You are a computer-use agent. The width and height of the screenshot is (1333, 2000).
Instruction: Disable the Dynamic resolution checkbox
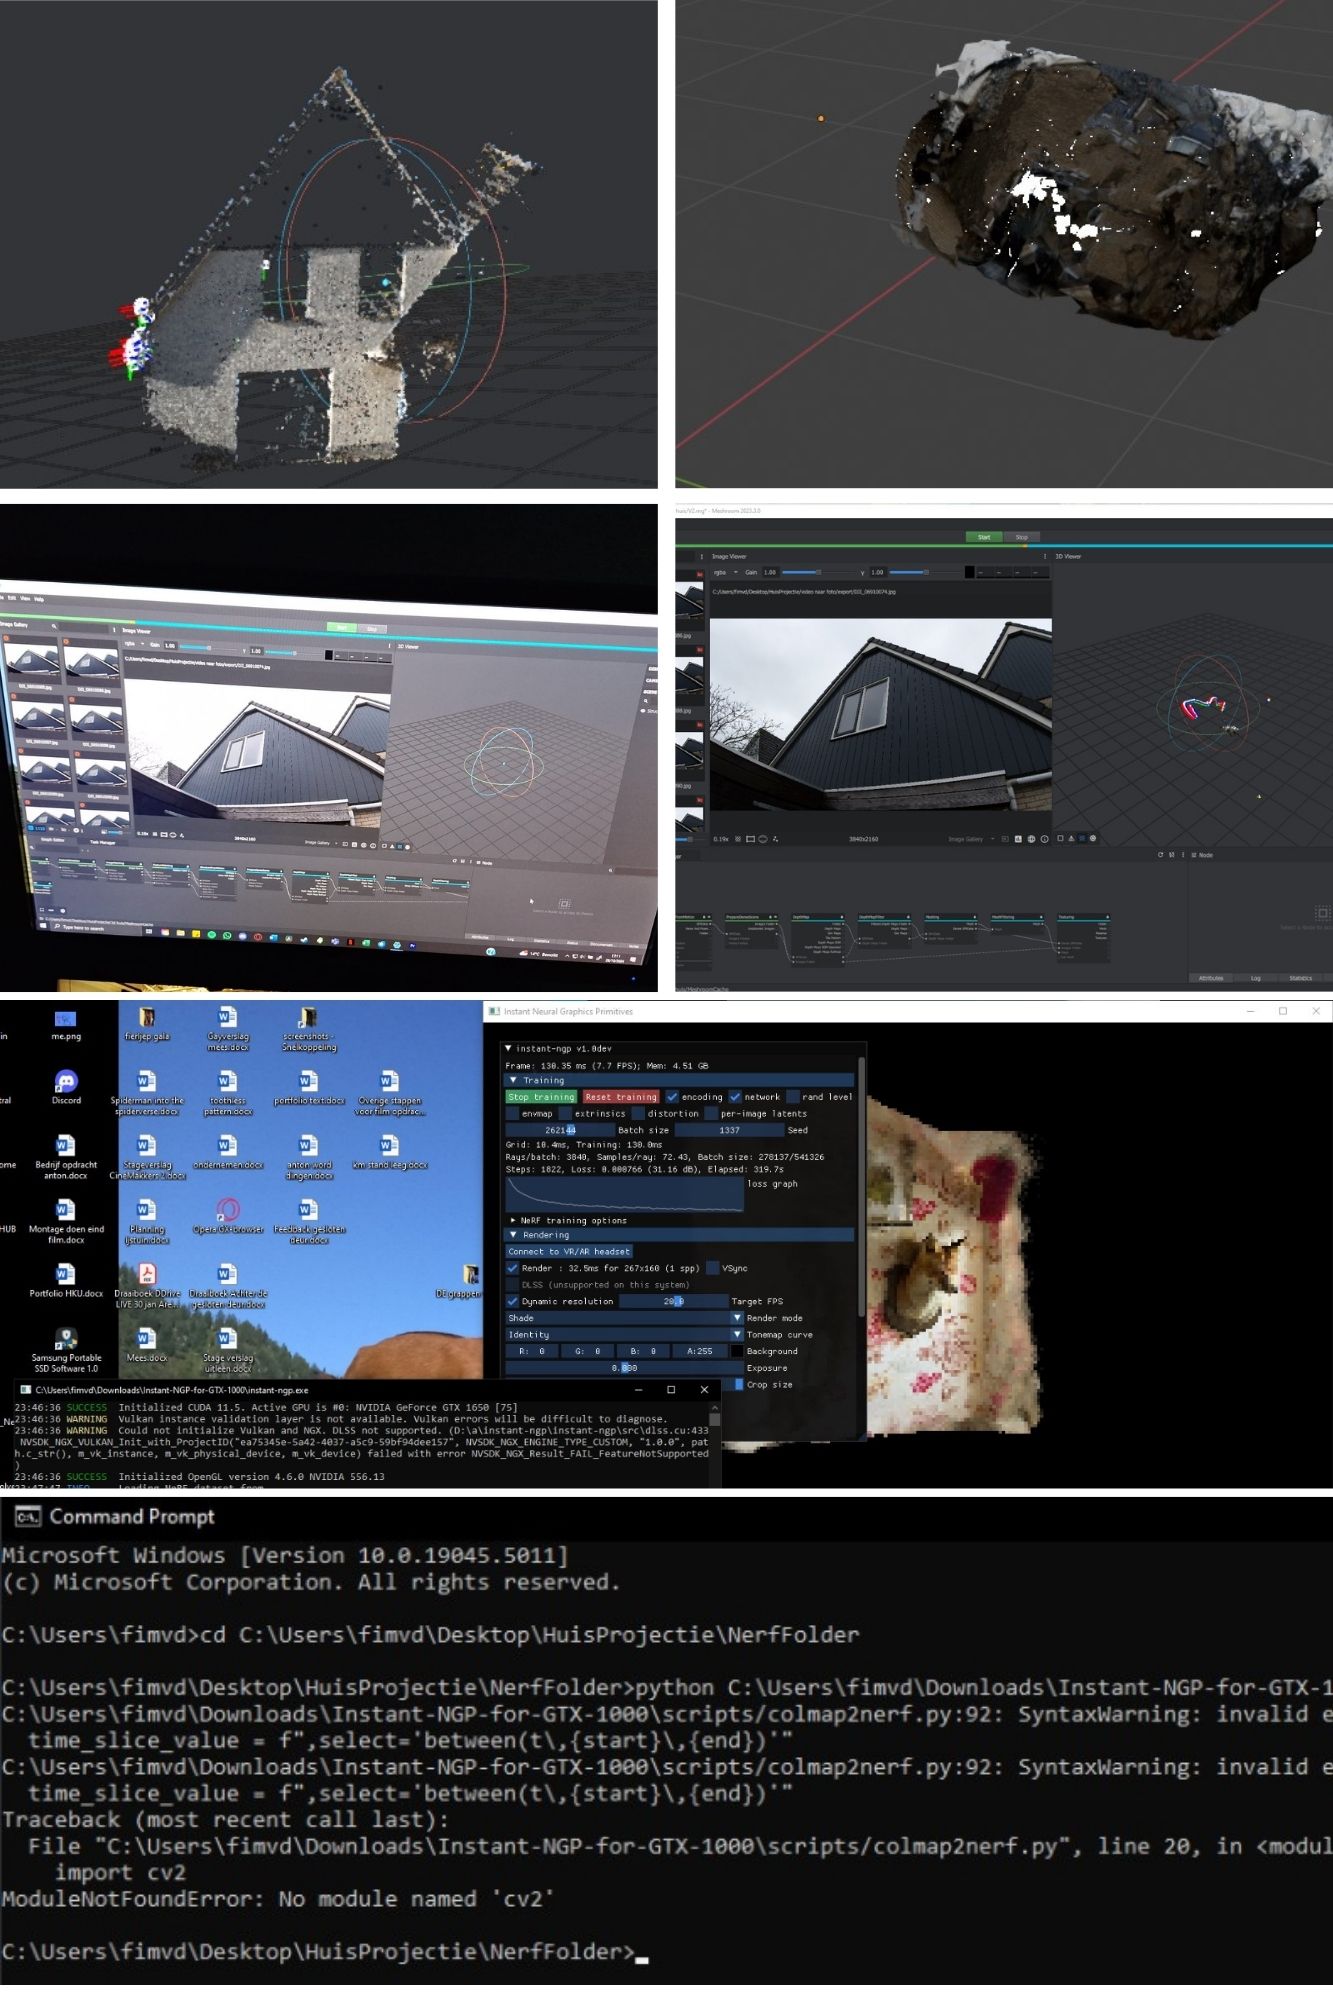[513, 1301]
